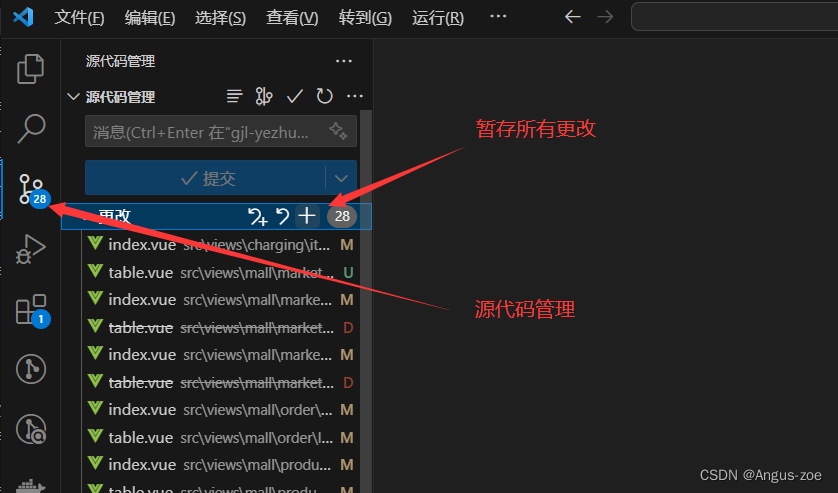Screen dimensions: 838x493
Task: Stage all changes with the plus icon
Action: pyautogui.click(x=307, y=216)
